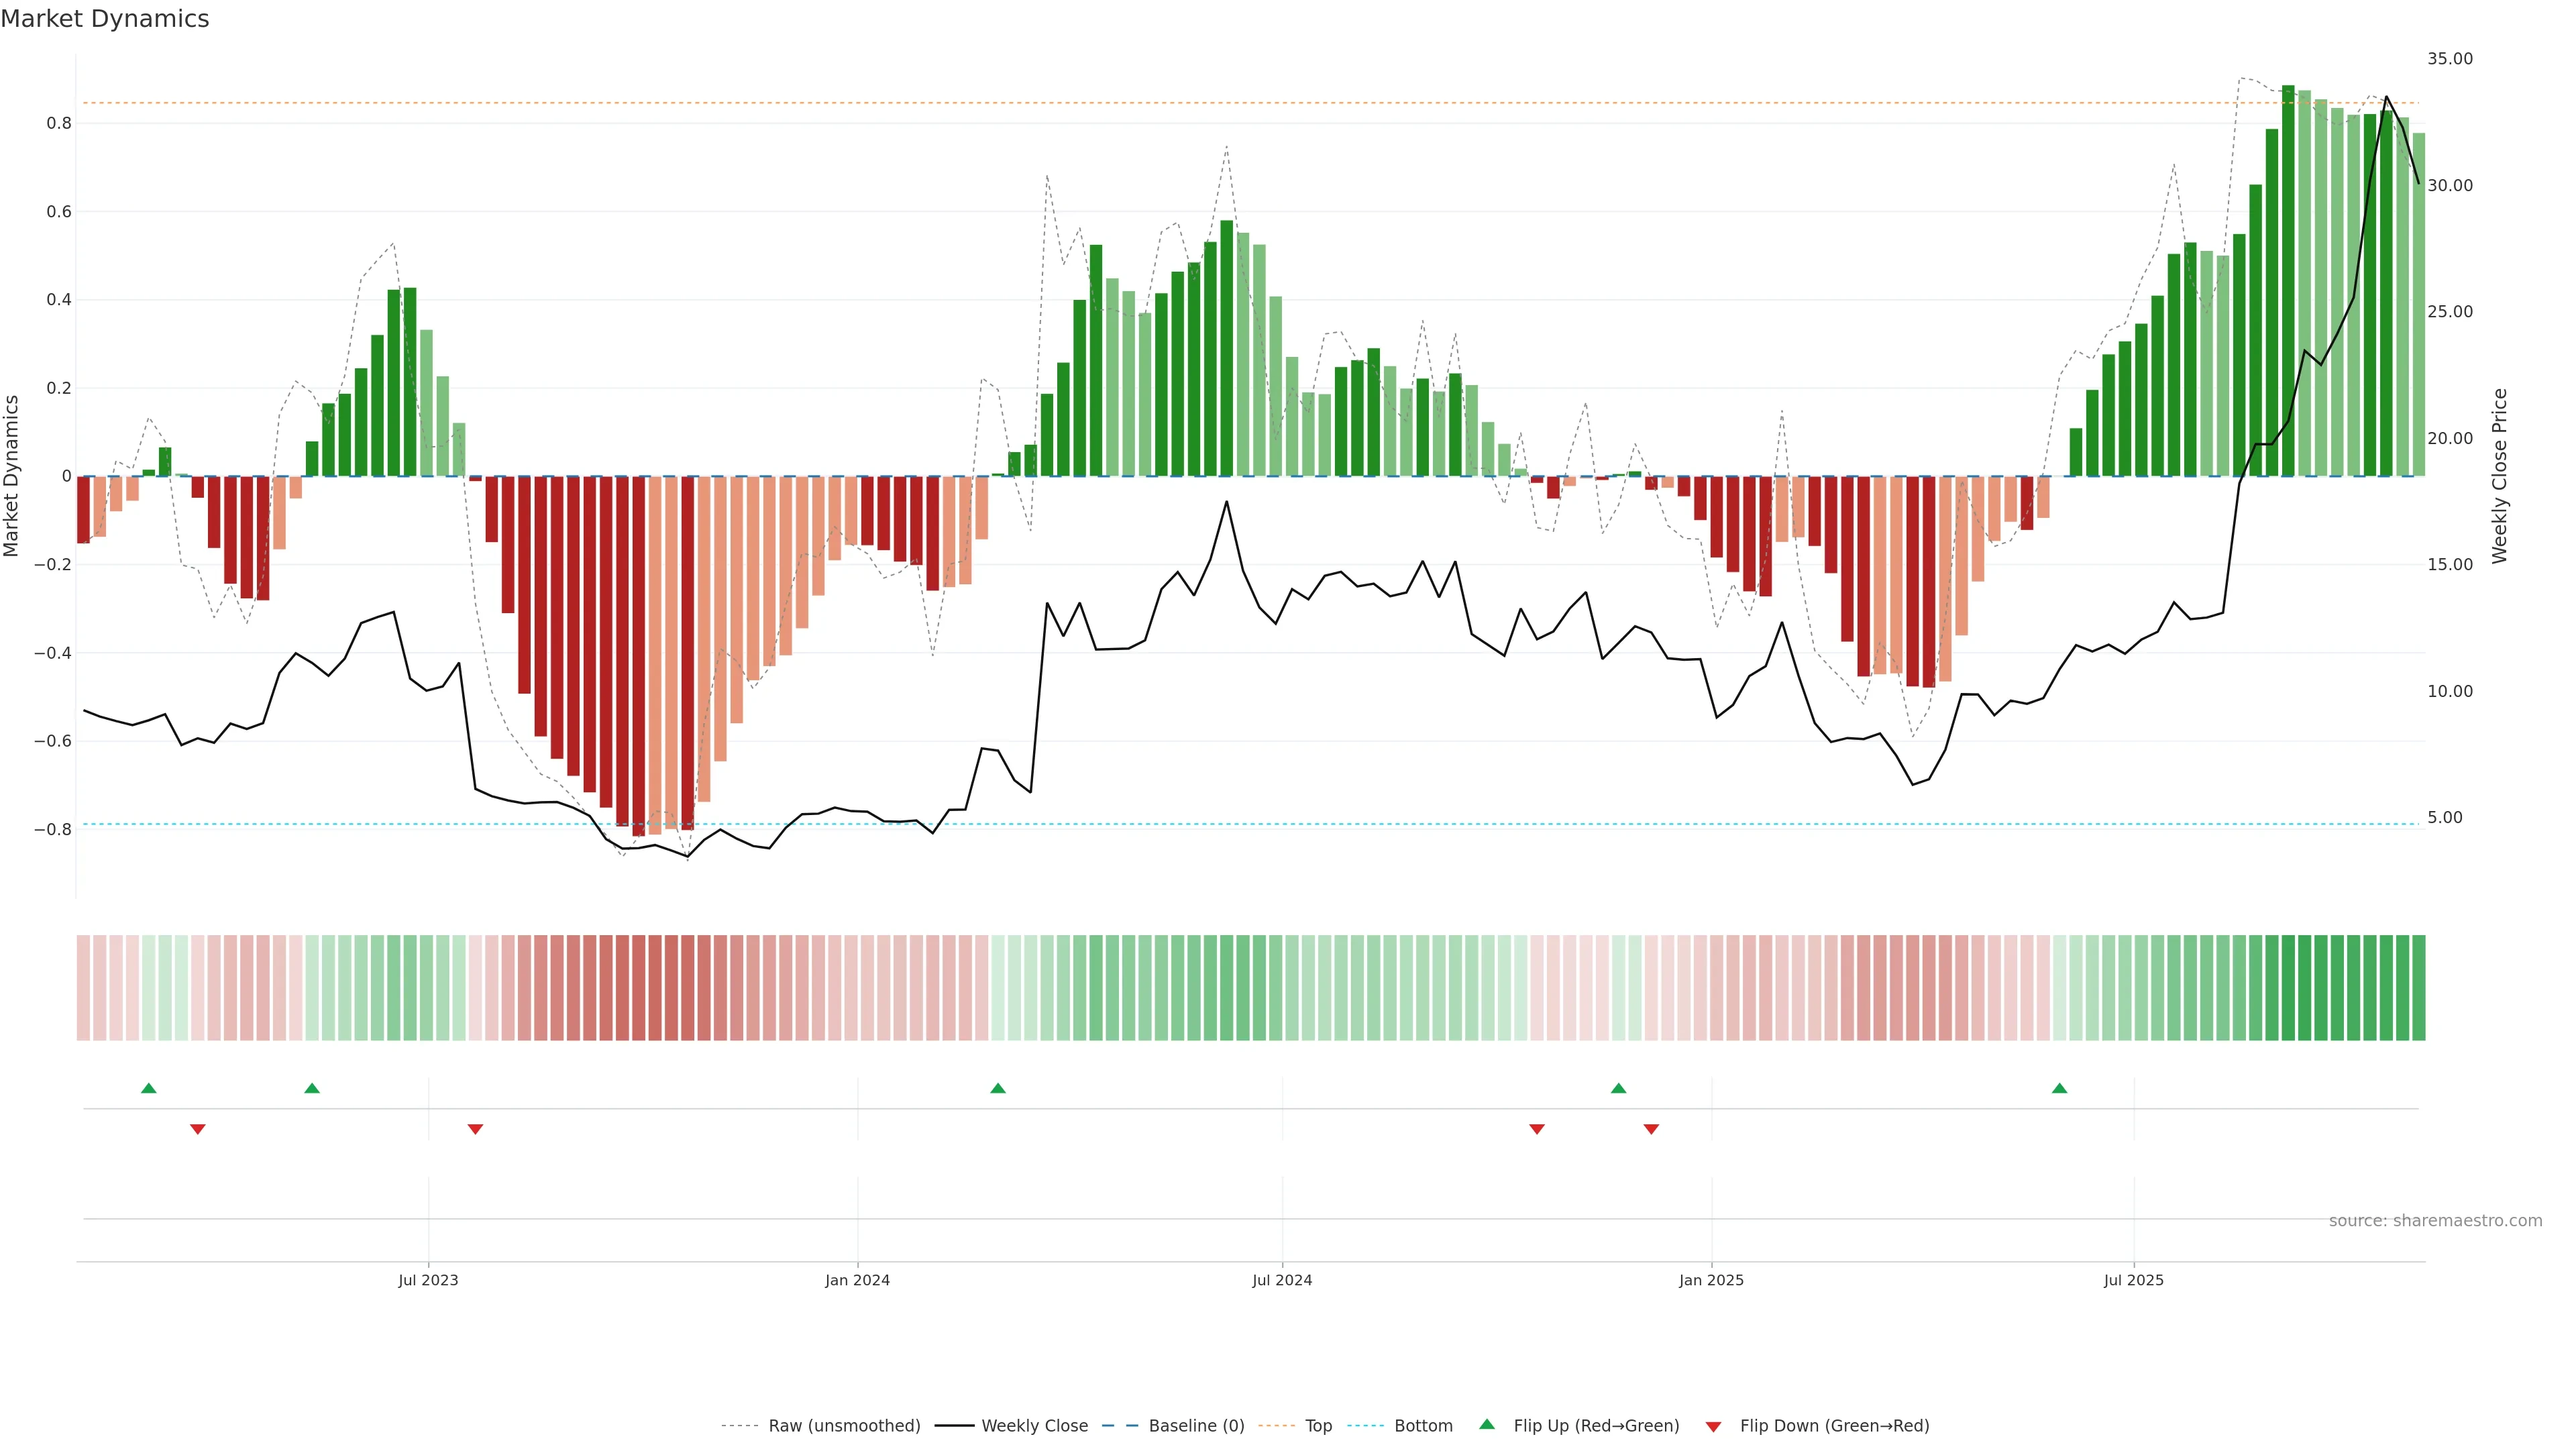Click the Weekly Close Price axis title

click(x=2500, y=476)
